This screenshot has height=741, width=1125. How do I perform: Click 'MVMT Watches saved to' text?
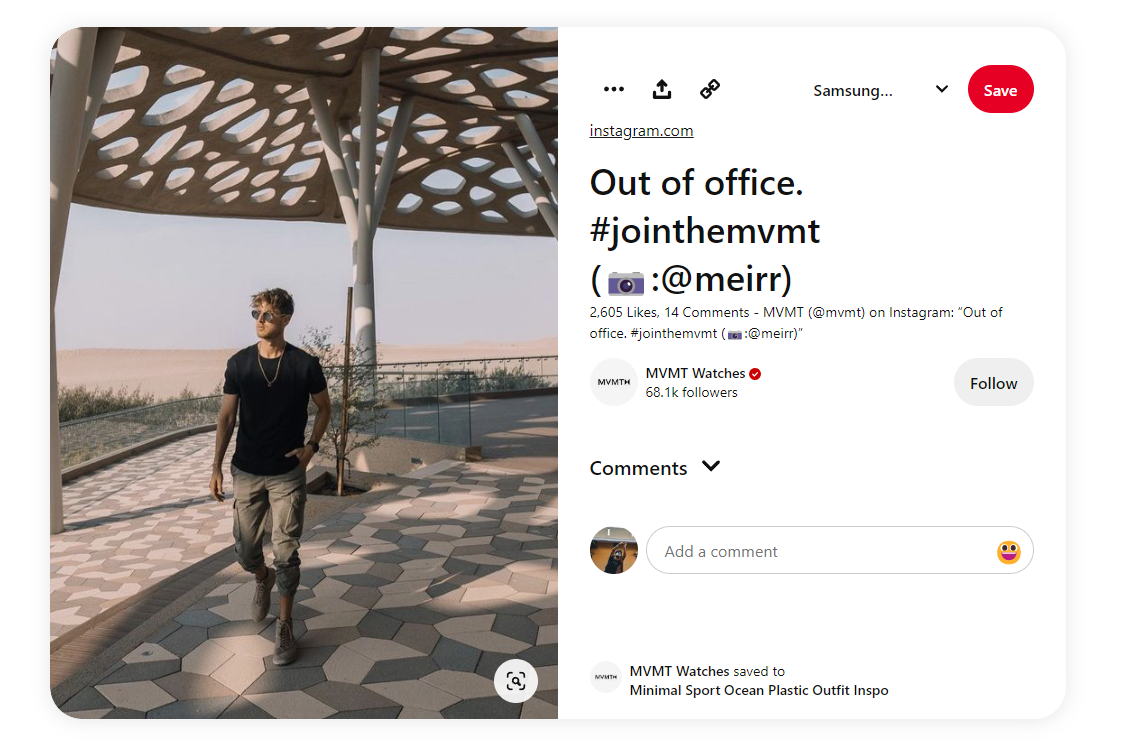click(x=707, y=671)
